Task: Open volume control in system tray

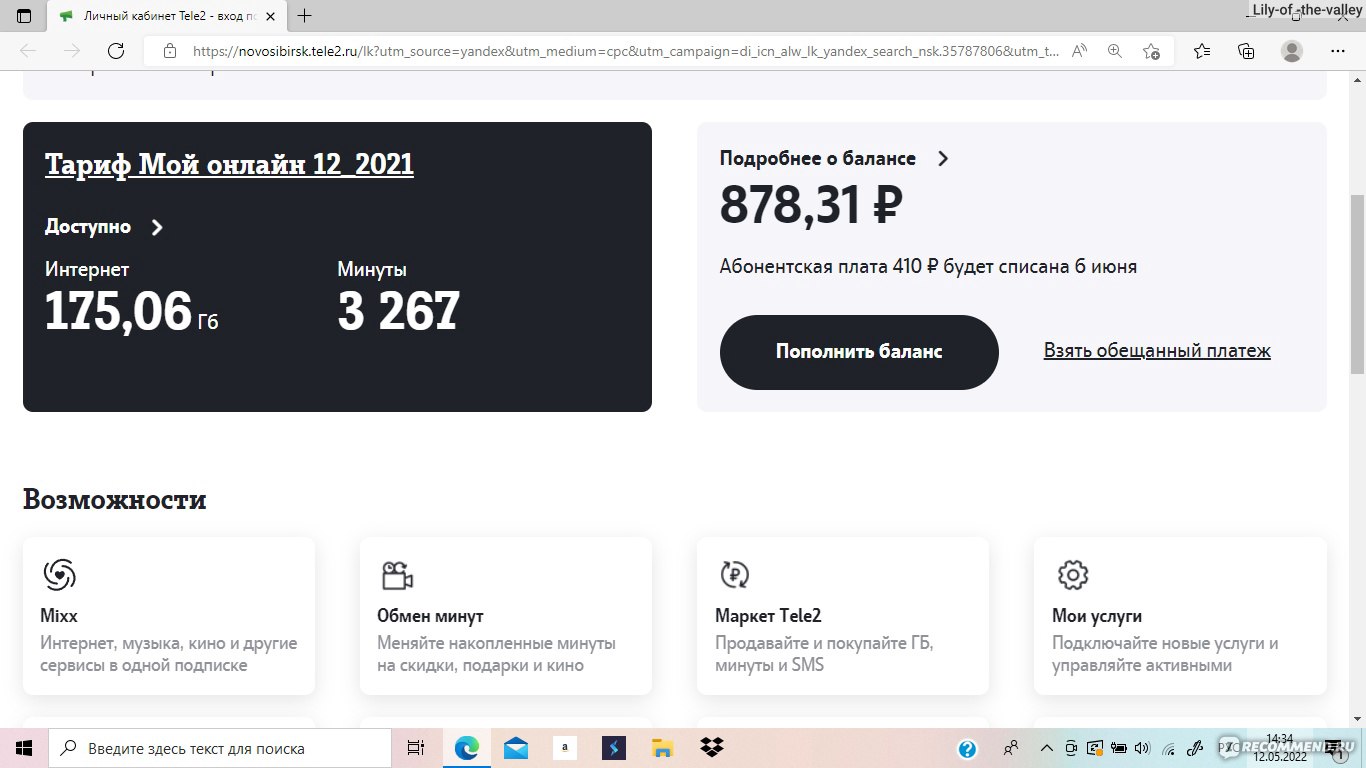Action: (1143, 748)
